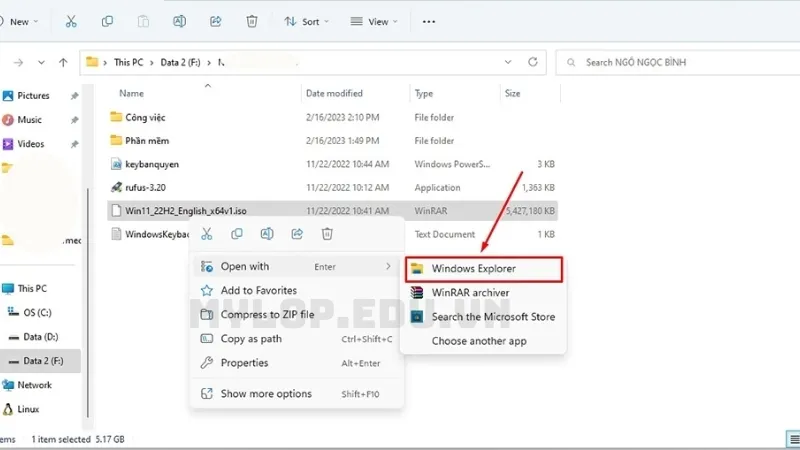The image size is (800, 450).
Task: Expand the recent locations chevron
Action: point(41,62)
